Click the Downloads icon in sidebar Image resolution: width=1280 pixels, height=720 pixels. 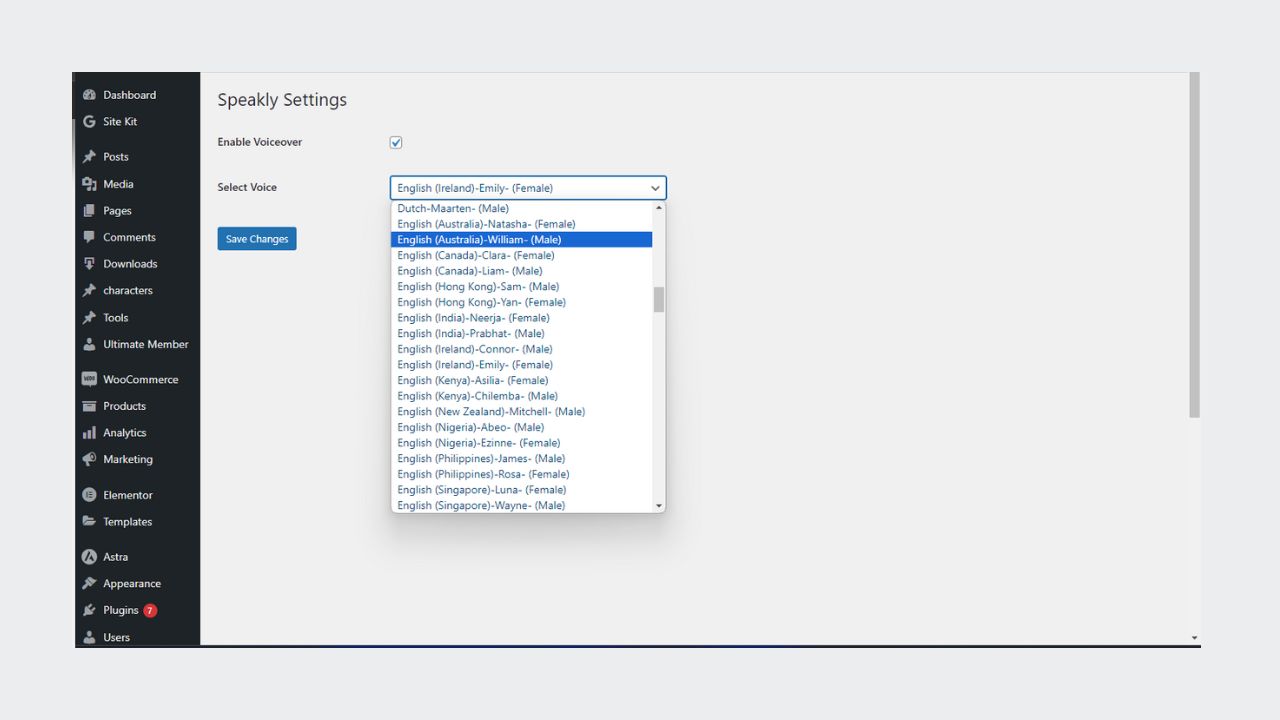click(89, 264)
